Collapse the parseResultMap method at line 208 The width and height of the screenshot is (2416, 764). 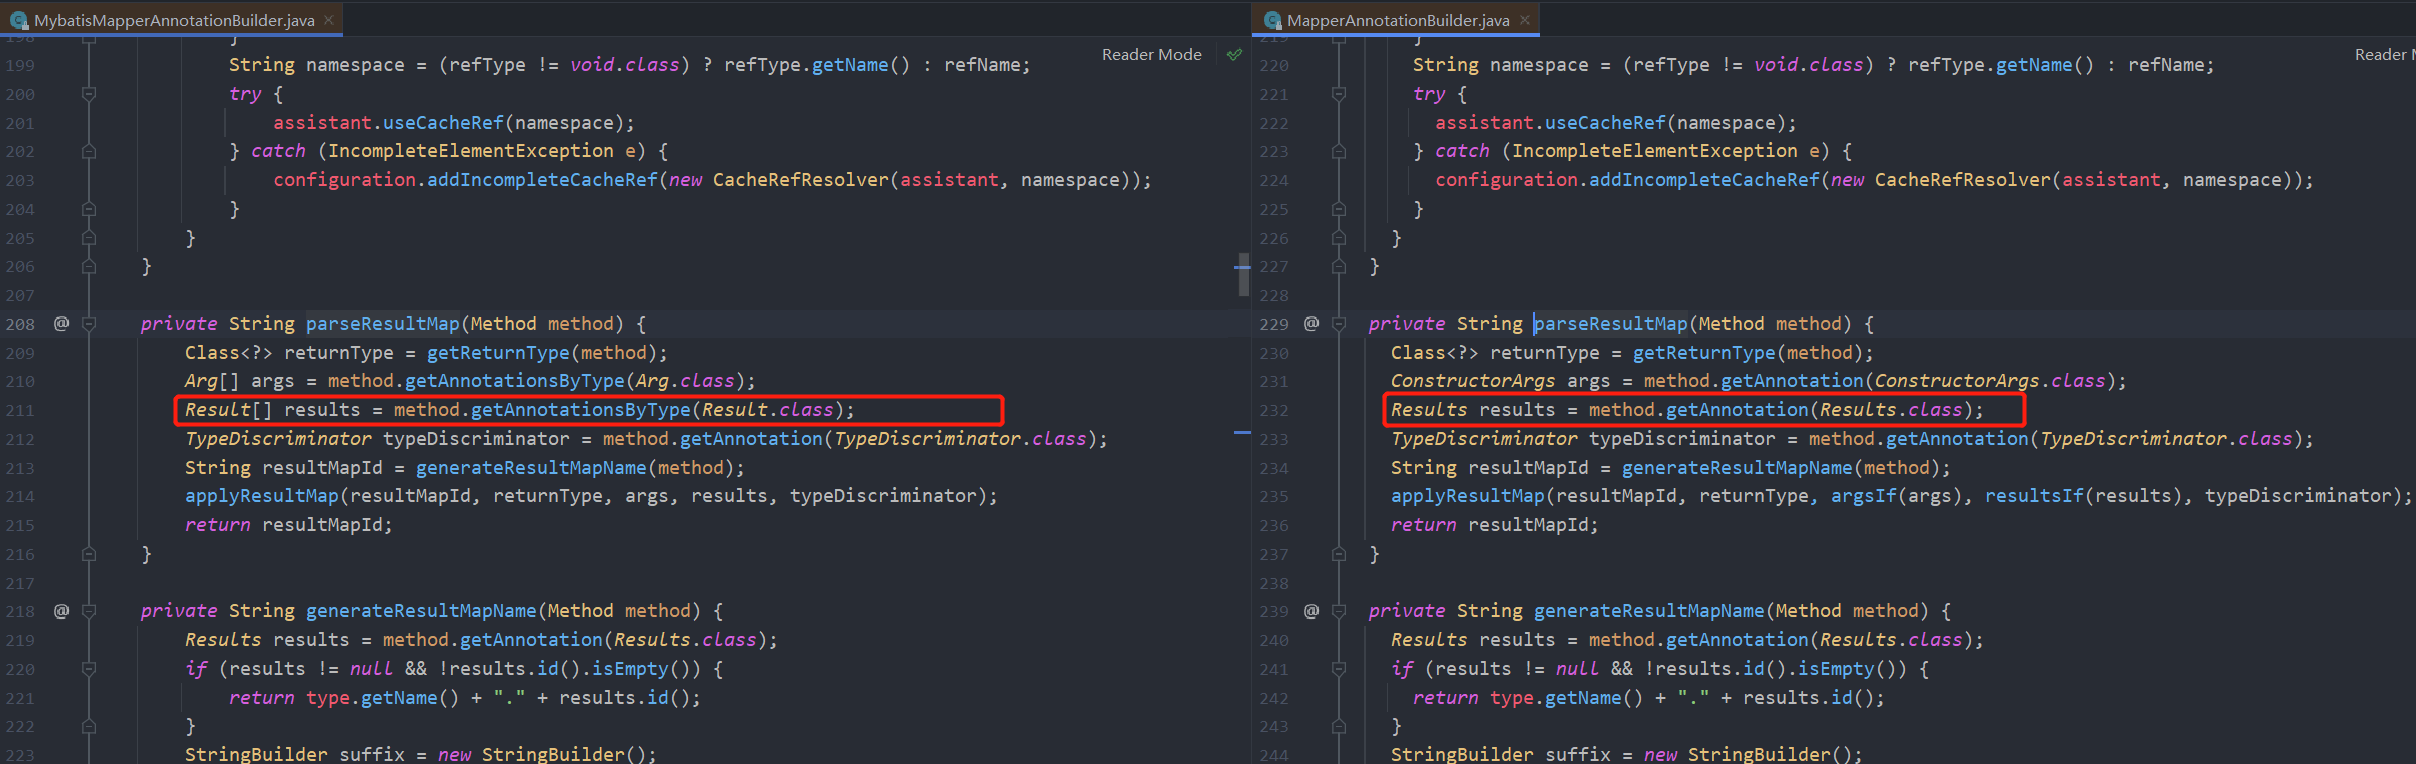(89, 324)
